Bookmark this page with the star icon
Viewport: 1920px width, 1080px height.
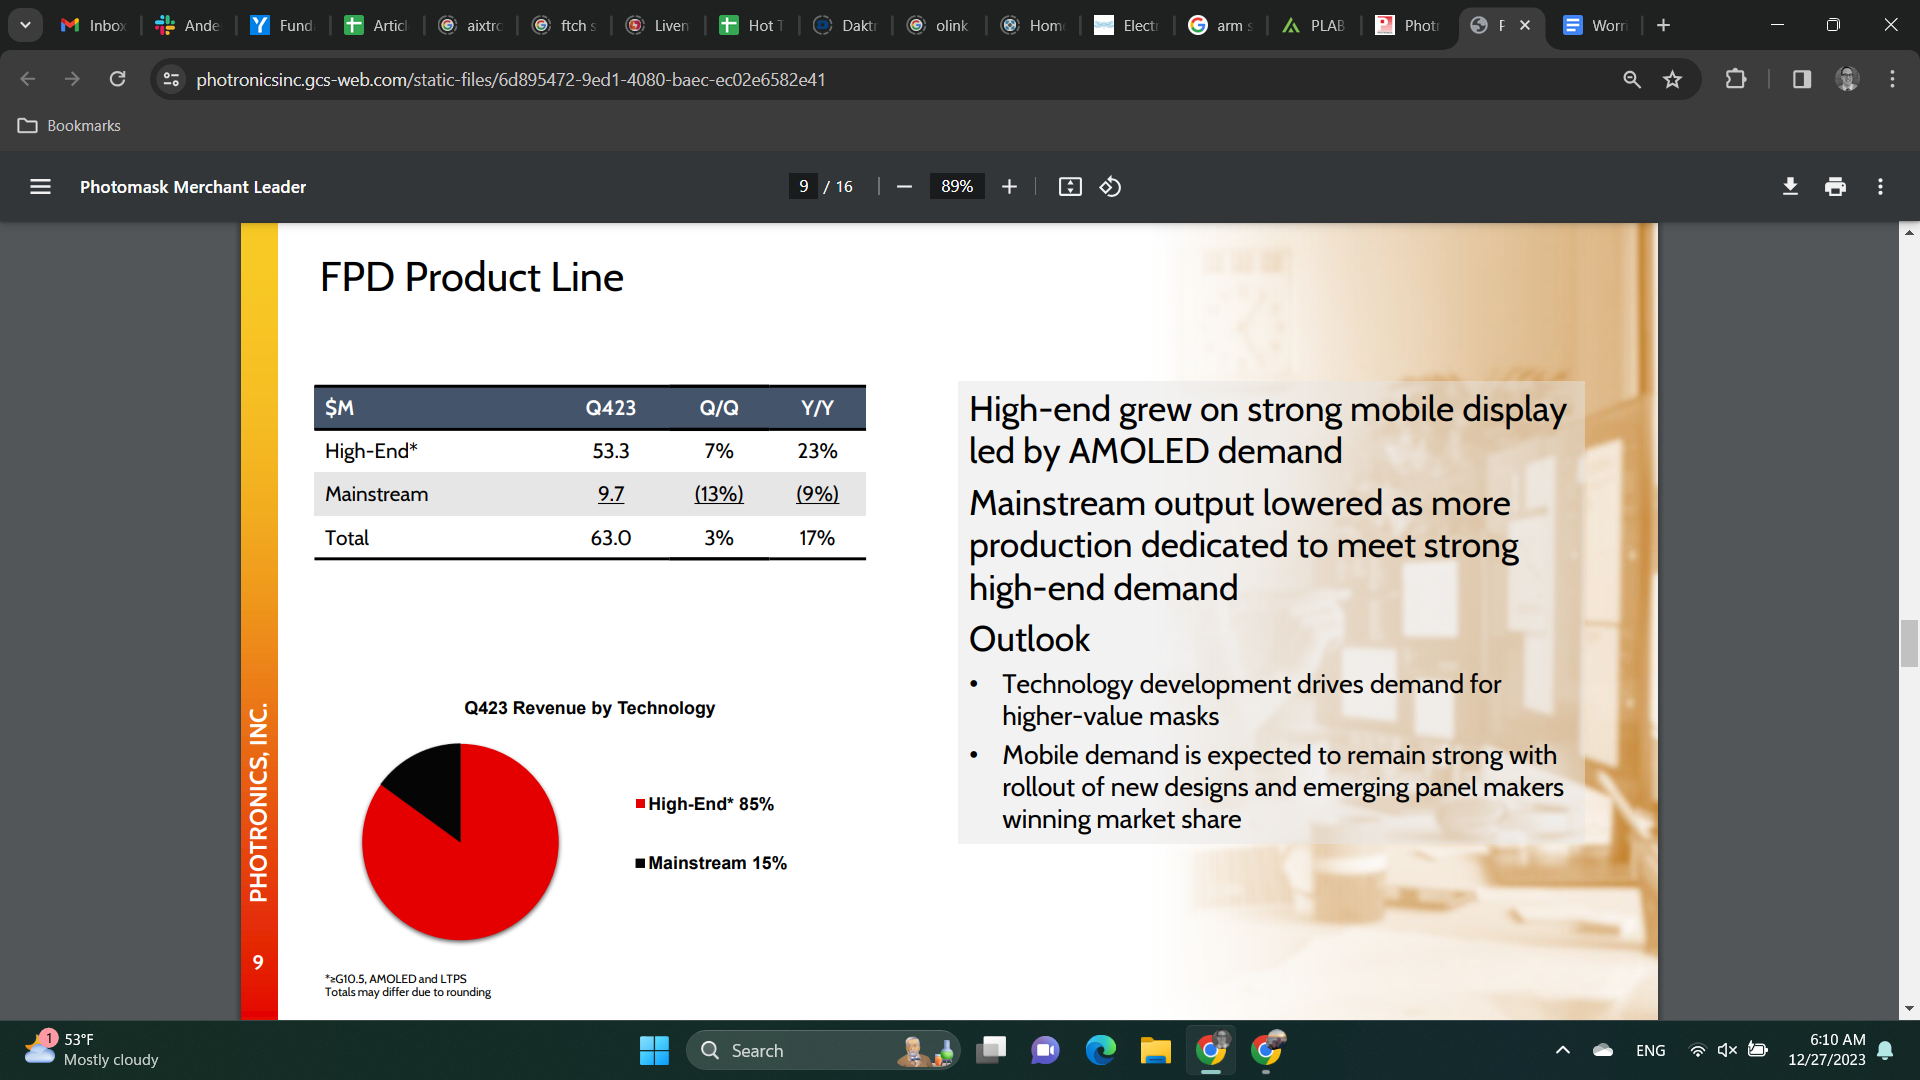1672,79
